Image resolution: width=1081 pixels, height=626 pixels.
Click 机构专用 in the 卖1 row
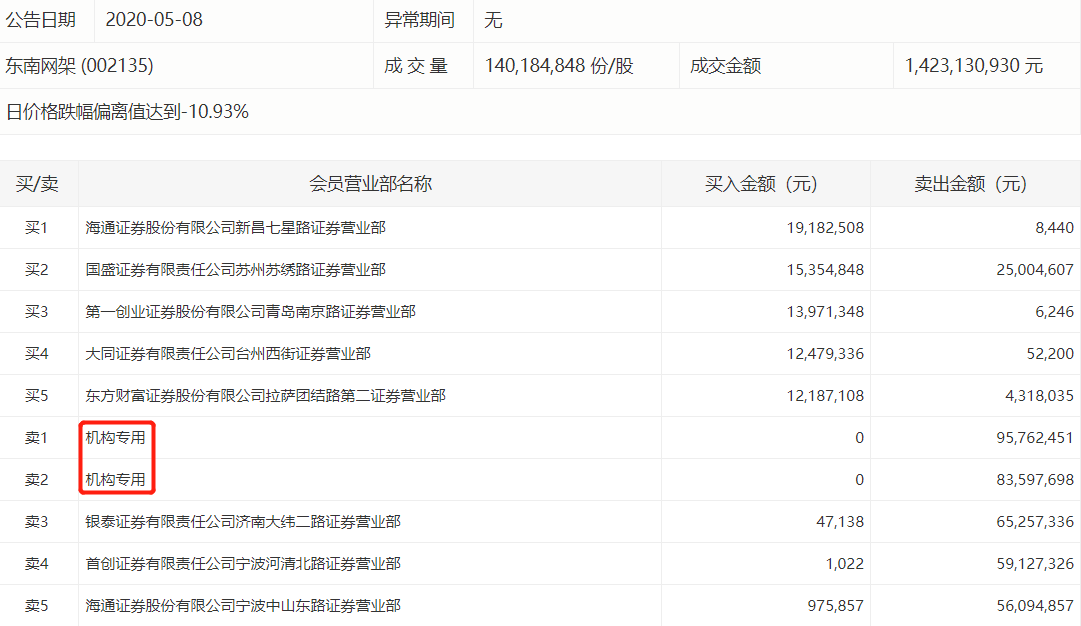click(115, 438)
